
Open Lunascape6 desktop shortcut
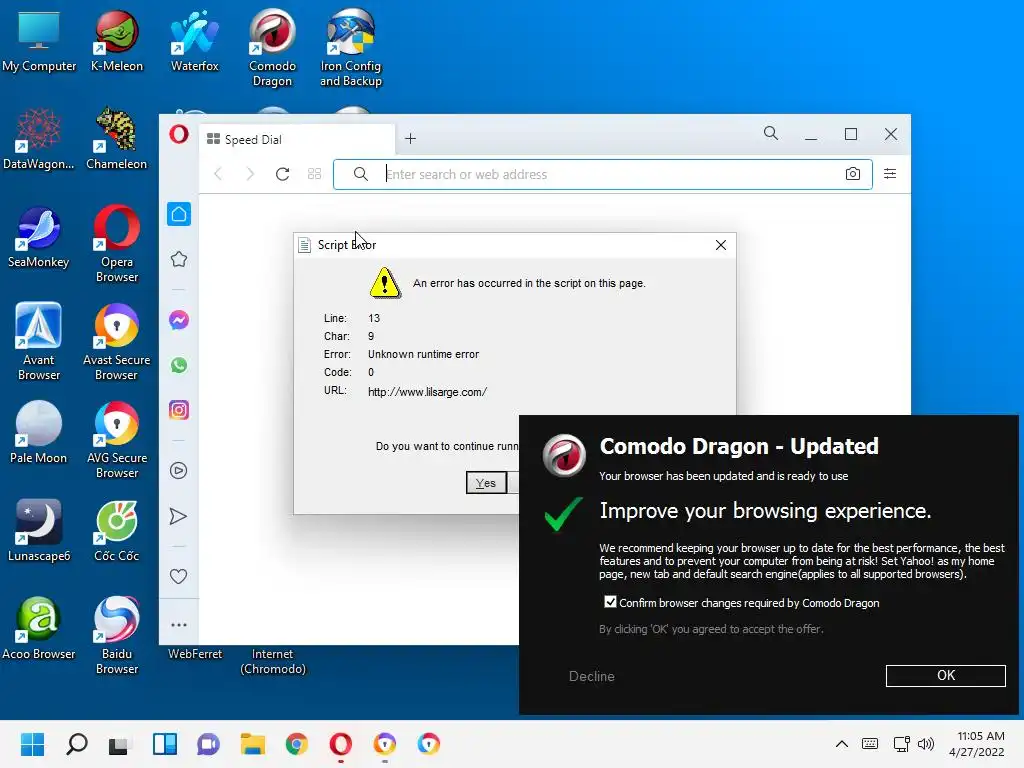(x=39, y=531)
